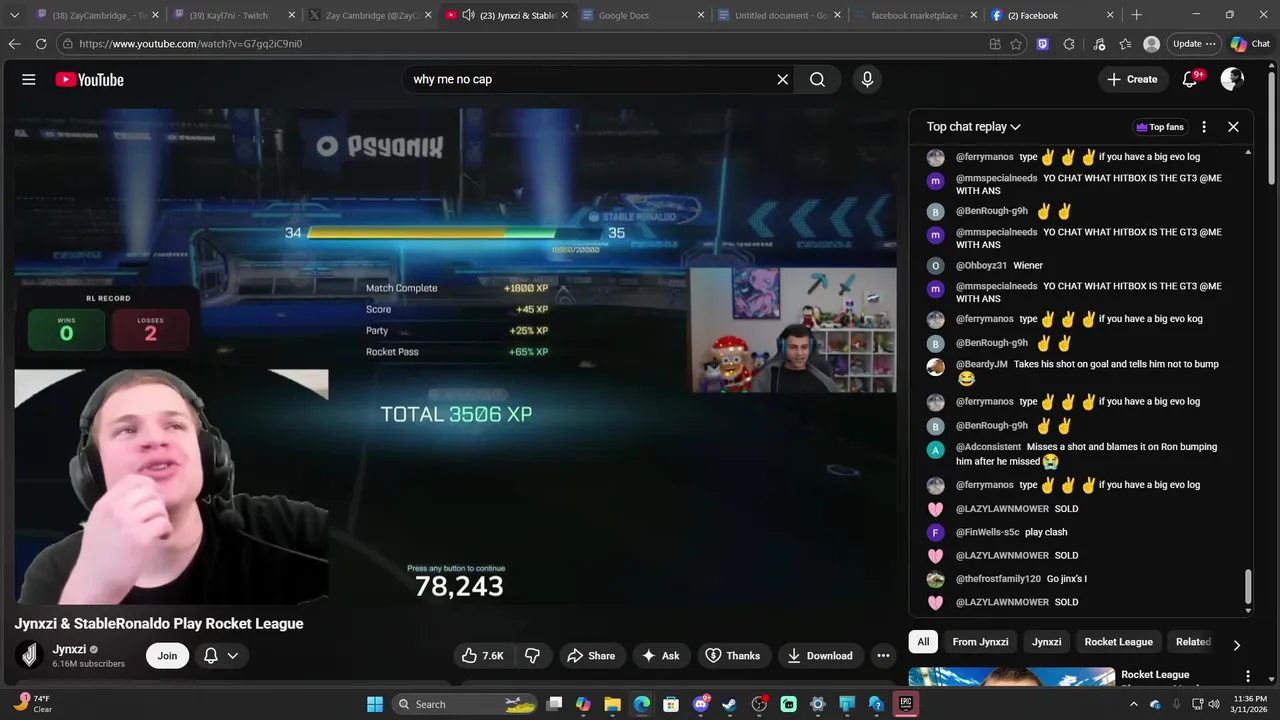Screen dimensions: 1280x720
Task: Open the split screen apps icon
Action: pos(995,44)
